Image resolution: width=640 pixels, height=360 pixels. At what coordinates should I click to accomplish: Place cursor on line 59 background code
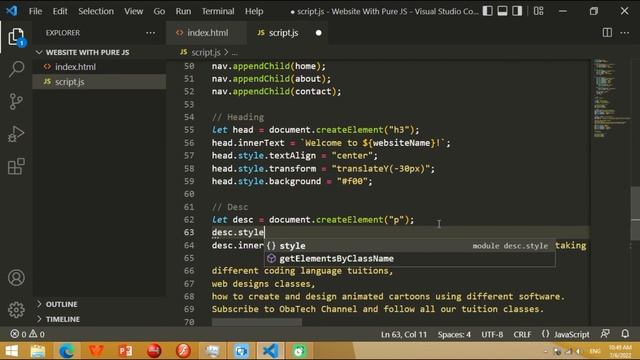tap(292, 181)
